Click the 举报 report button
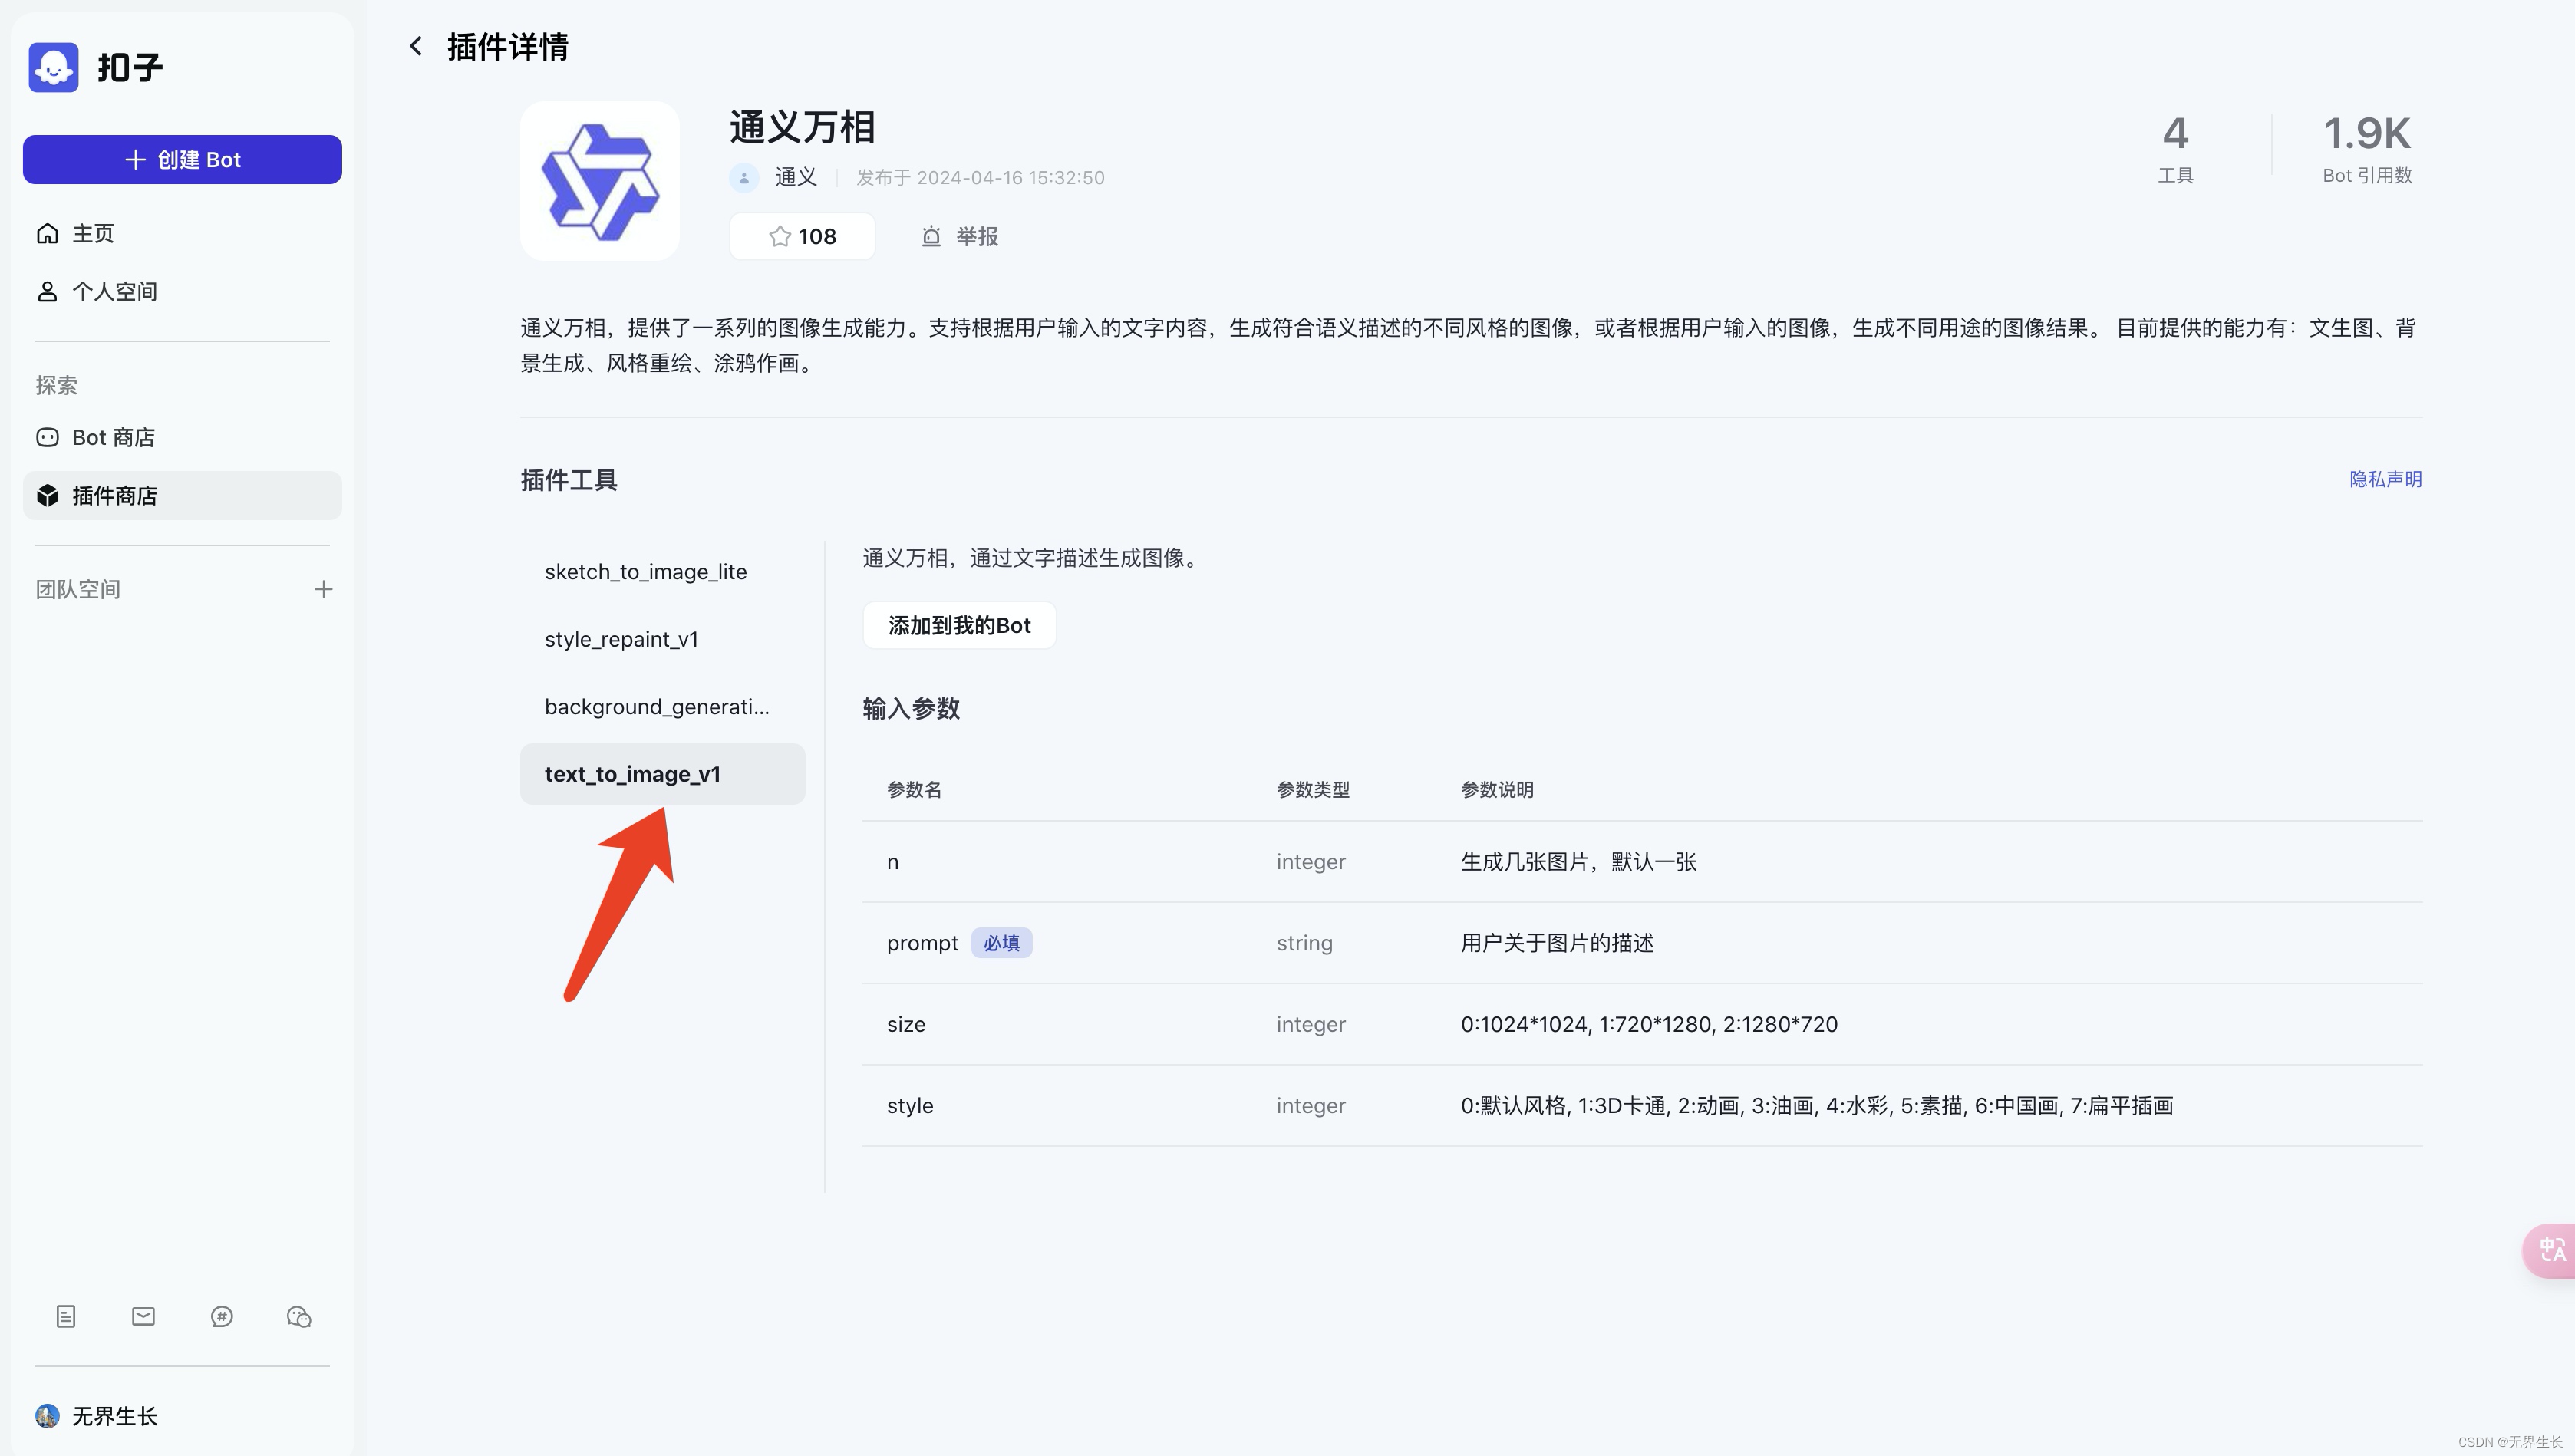 (959, 236)
